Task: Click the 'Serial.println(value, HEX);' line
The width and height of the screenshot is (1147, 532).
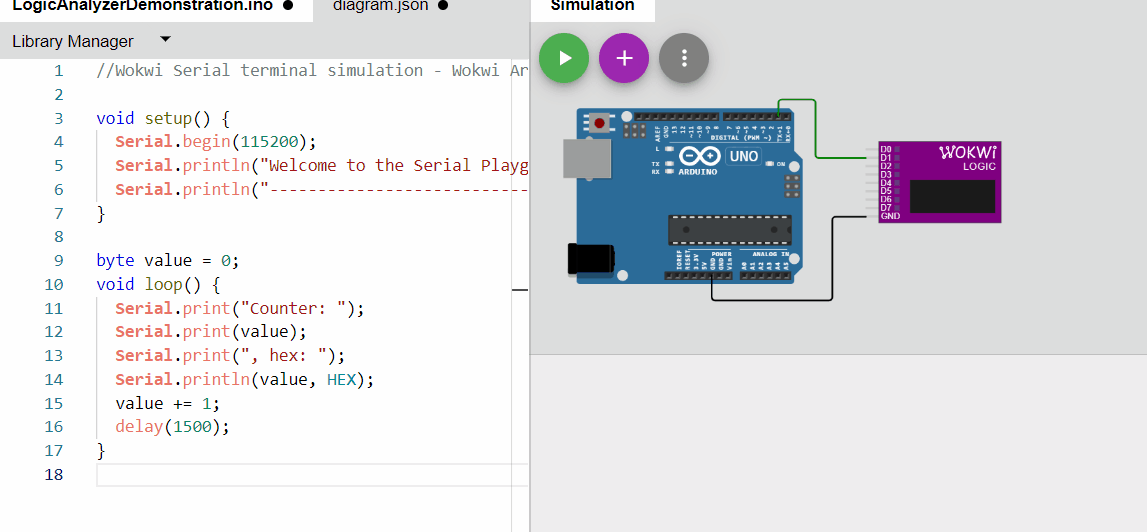Action: tap(244, 379)
